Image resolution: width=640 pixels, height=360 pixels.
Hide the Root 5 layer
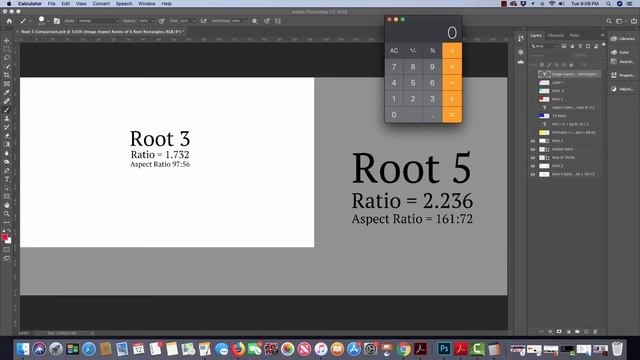click(533, 166)
